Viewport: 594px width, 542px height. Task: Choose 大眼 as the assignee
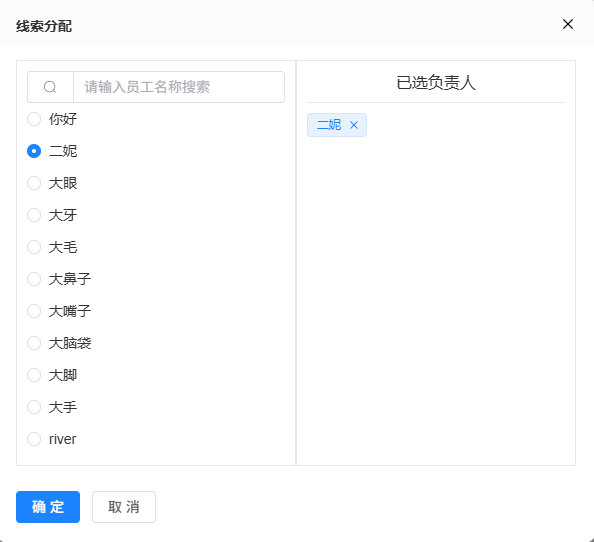click(x=34, y=183)
